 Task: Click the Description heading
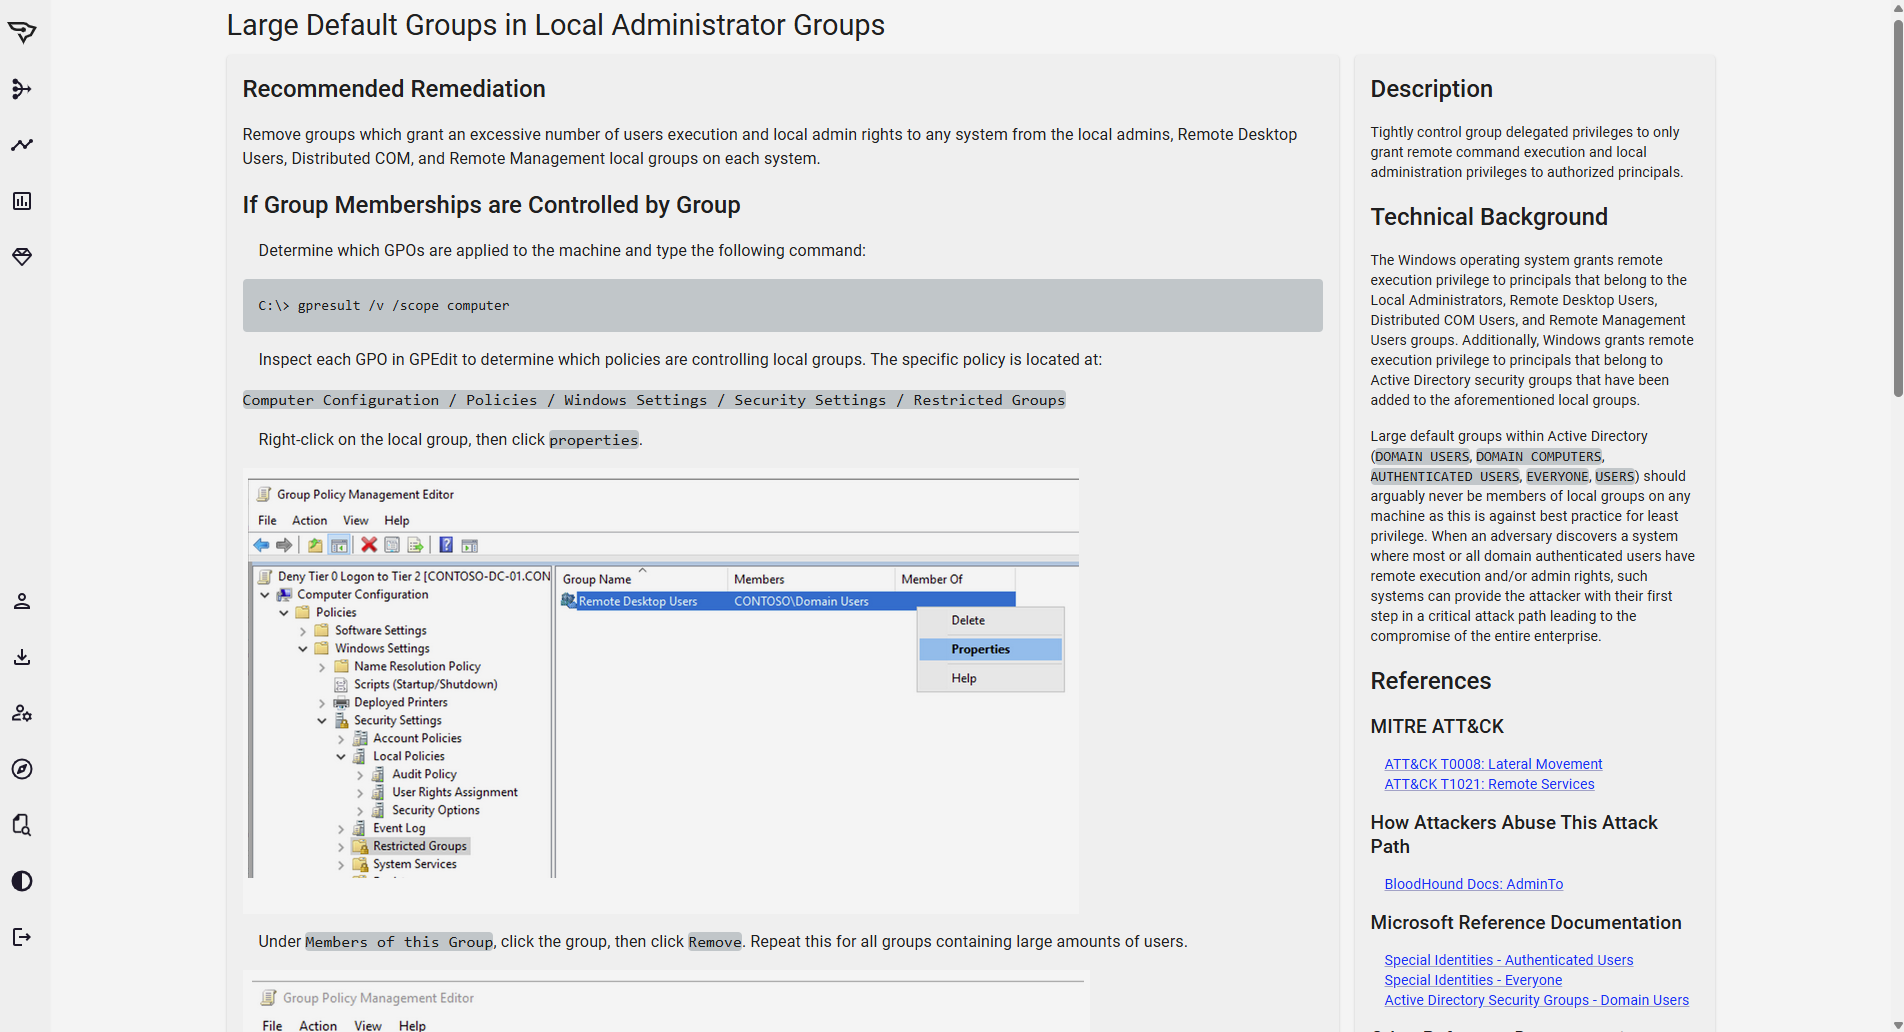coord(1431,89)
